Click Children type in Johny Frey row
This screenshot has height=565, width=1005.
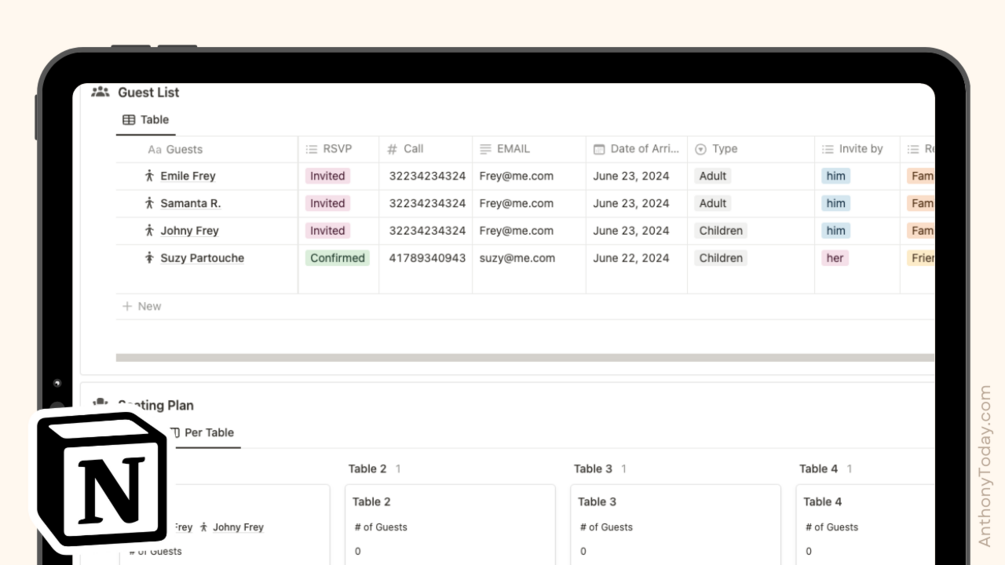coord(720,231)
